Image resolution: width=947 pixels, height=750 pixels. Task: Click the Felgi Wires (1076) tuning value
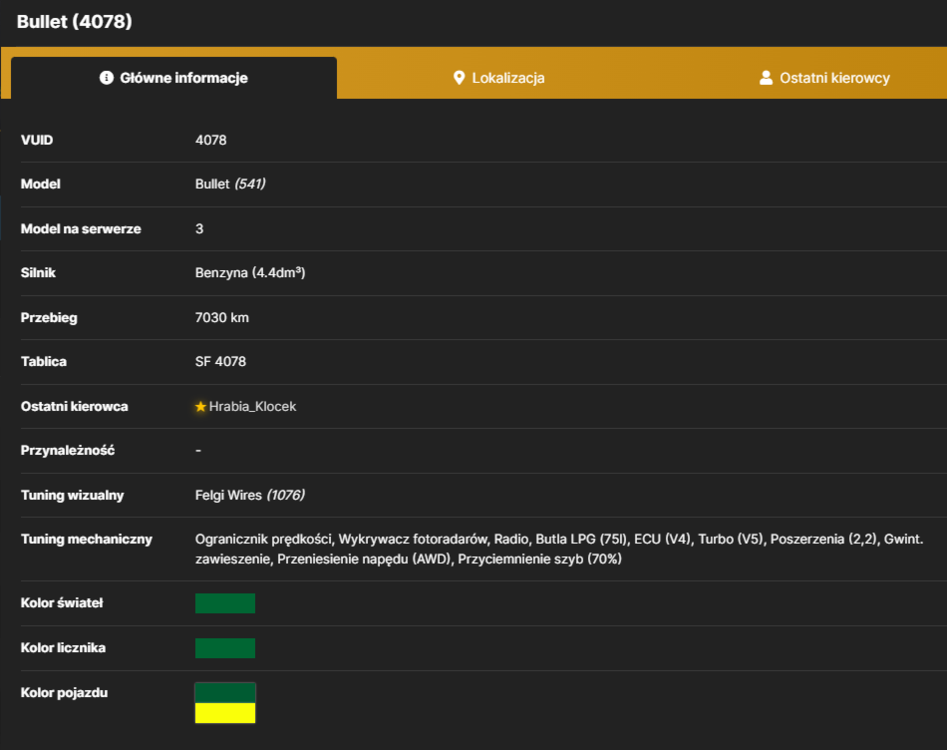249,495
